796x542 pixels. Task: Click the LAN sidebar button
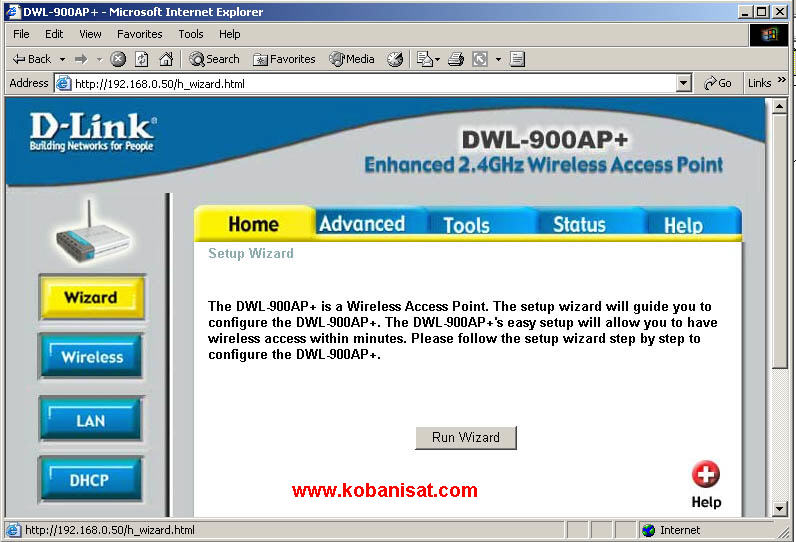(x=91, y=420)
